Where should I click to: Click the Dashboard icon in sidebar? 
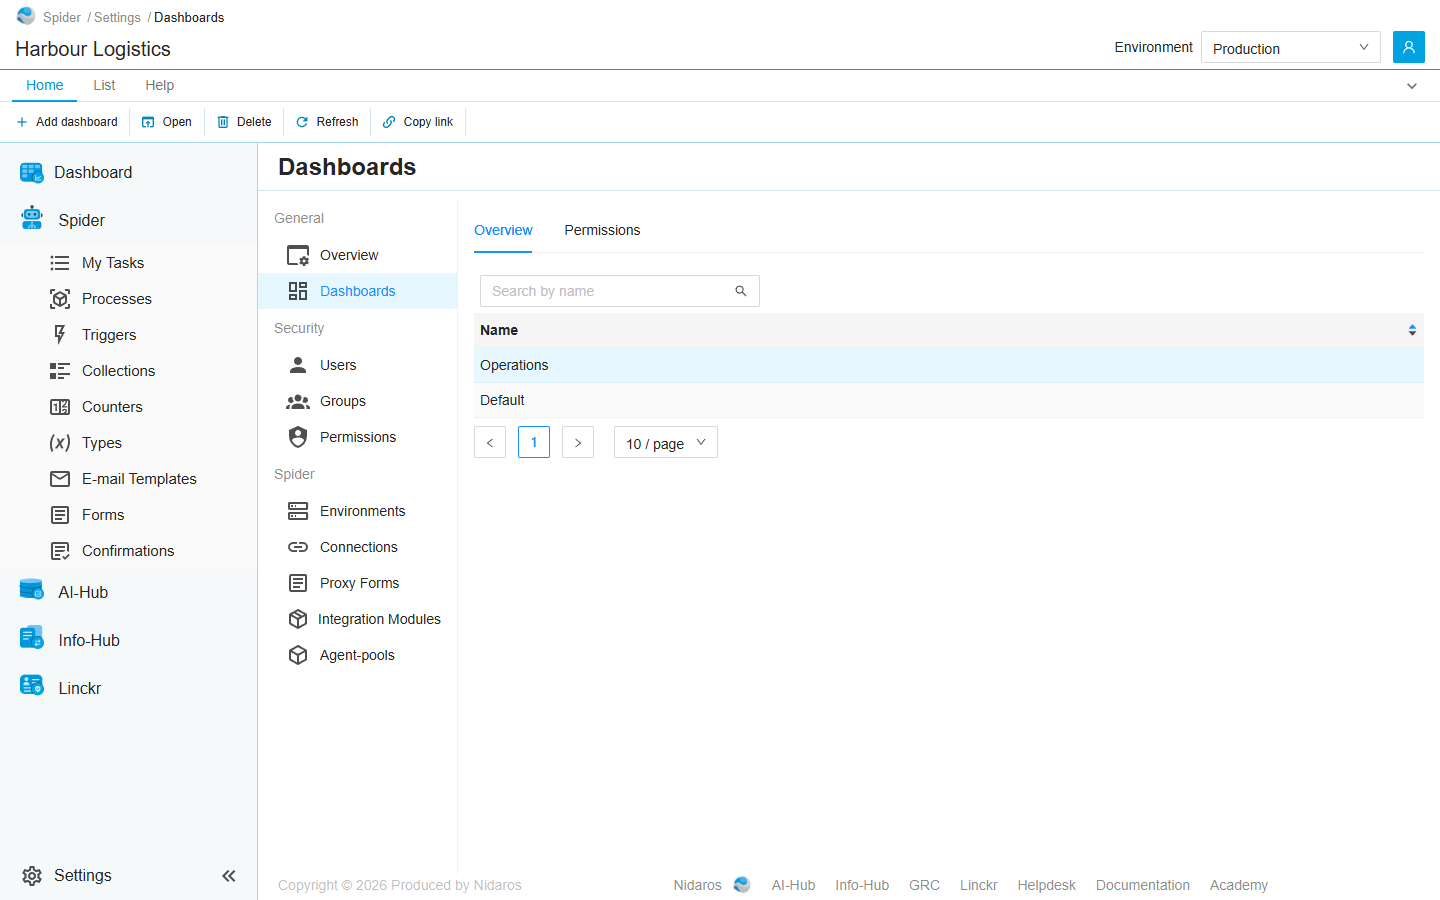click(32, 172)
